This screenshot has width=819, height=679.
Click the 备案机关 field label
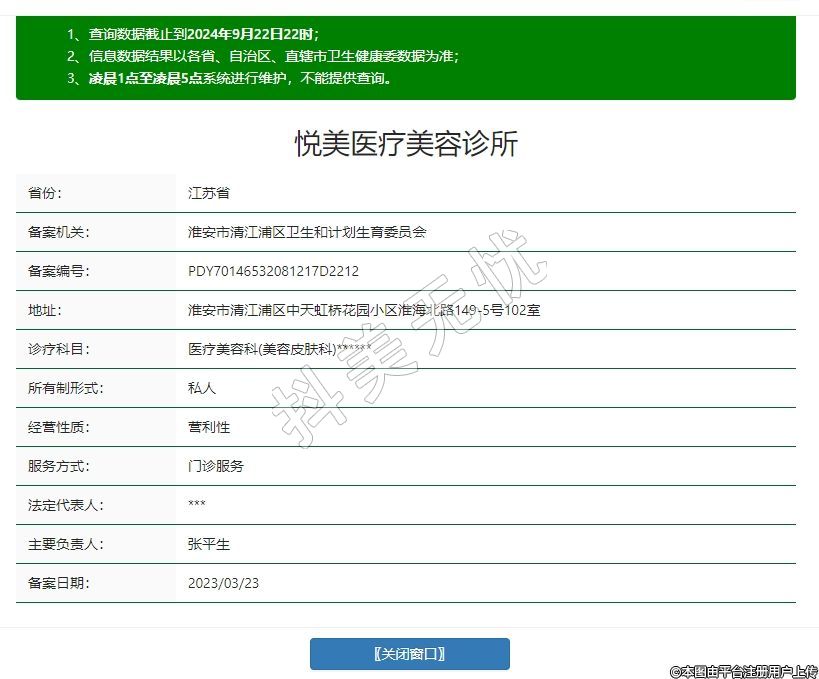pyautogui.click(x=59, y=232)
